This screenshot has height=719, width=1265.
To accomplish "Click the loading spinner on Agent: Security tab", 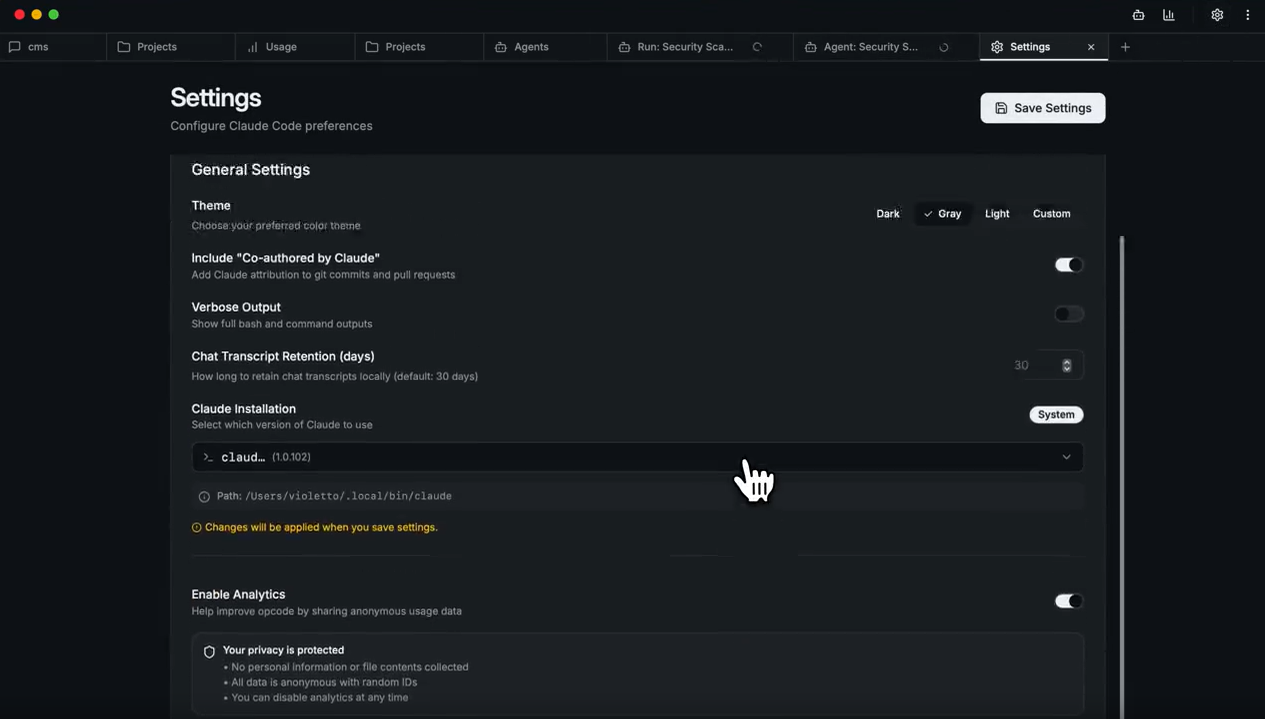I will point(943,47).
